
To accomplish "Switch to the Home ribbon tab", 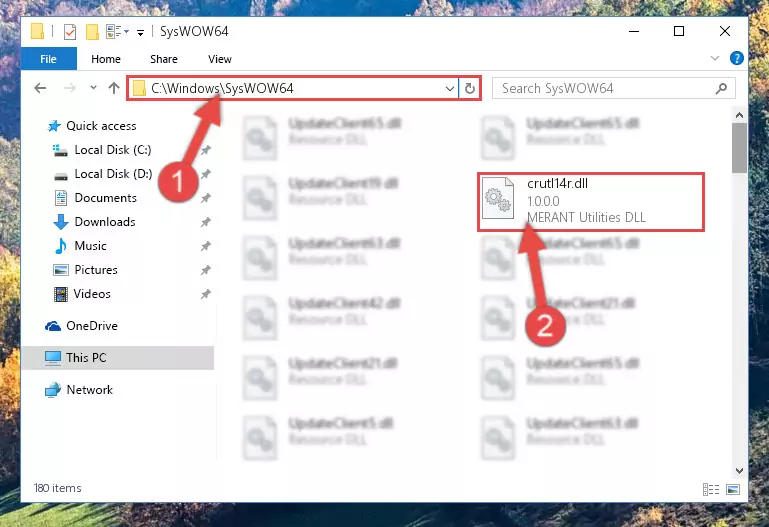I will [105, 59].
